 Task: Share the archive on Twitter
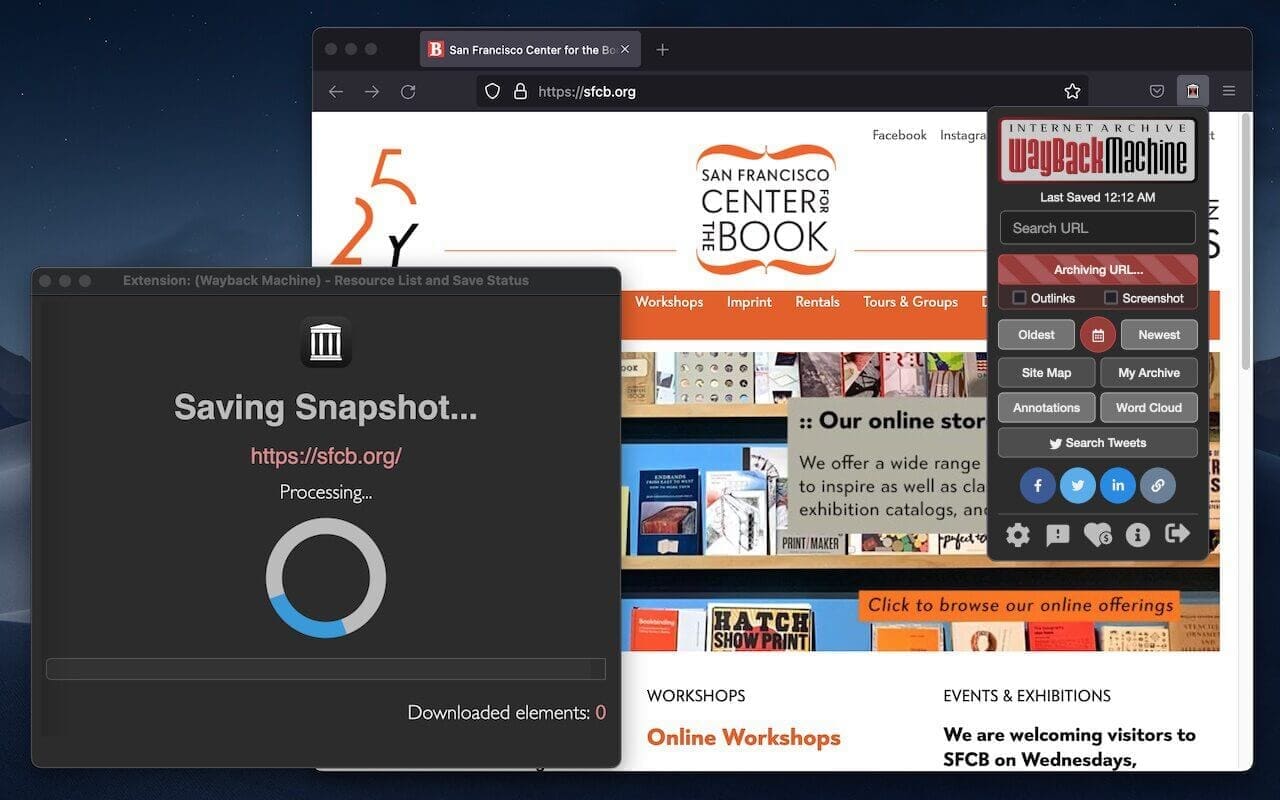(1078, 486)
